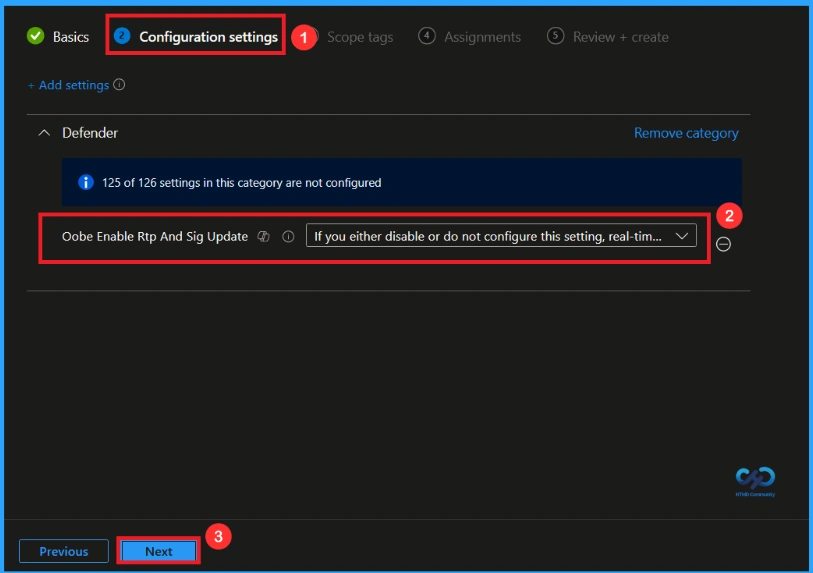Open the Oobe Enable Rtp And Sig Update dropdown
Screen dimensions: 813x573
501,236
